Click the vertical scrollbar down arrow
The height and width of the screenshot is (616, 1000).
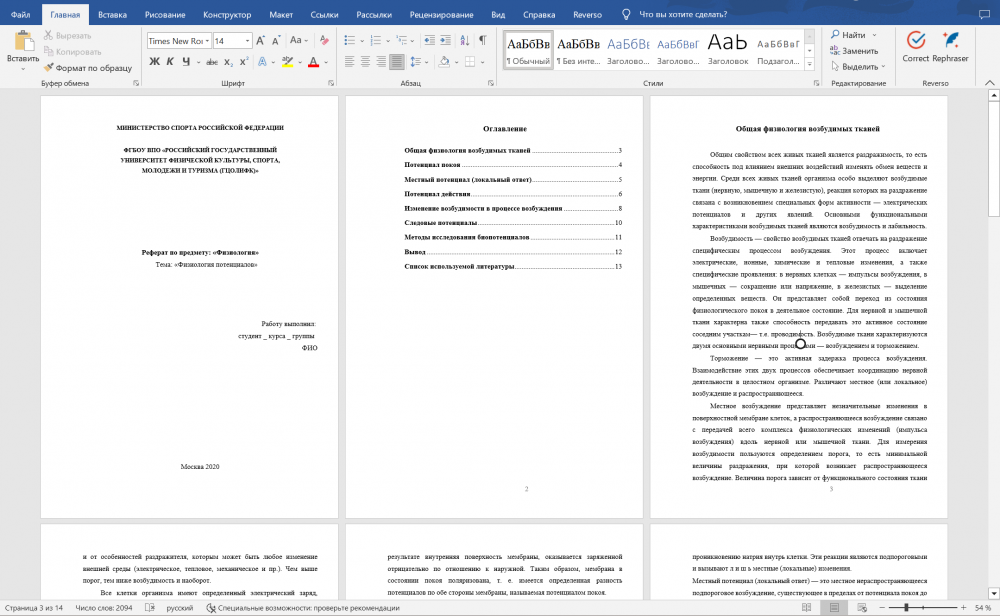(x=993, y=593)
